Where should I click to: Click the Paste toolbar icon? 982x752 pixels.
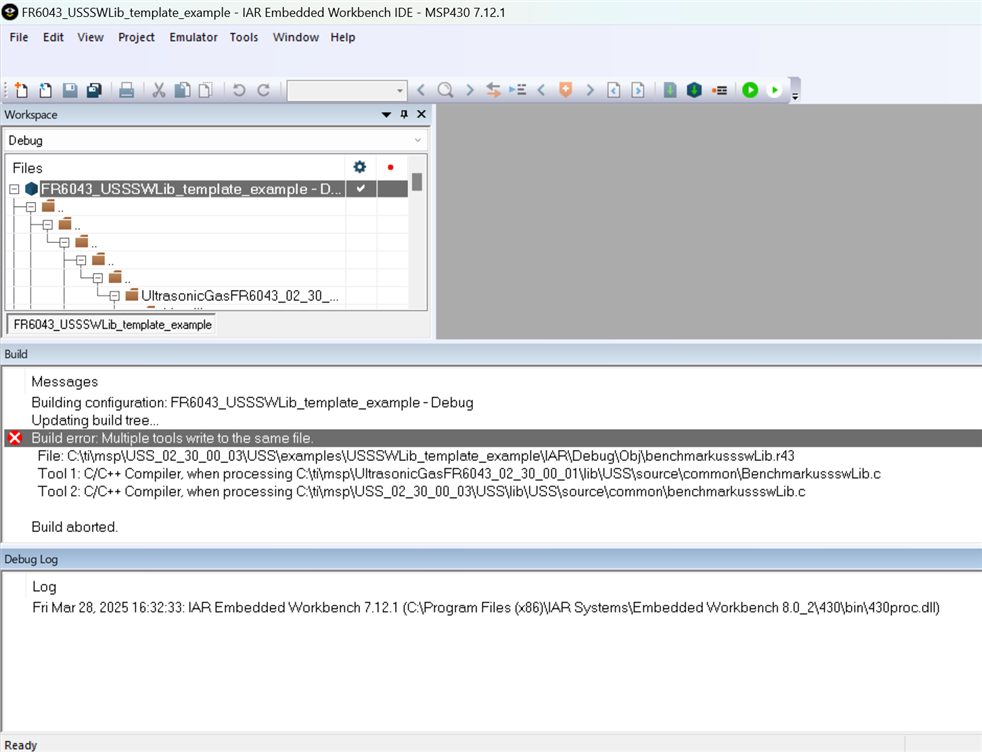(205, 90)
